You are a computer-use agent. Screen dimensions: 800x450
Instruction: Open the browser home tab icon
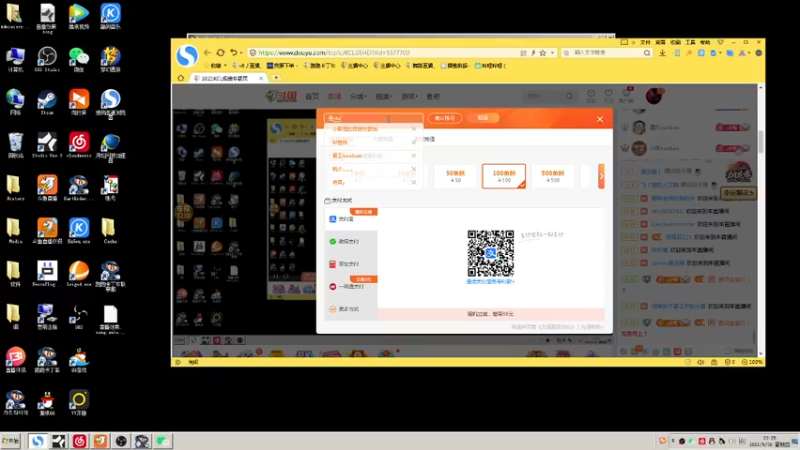point(181,78)
